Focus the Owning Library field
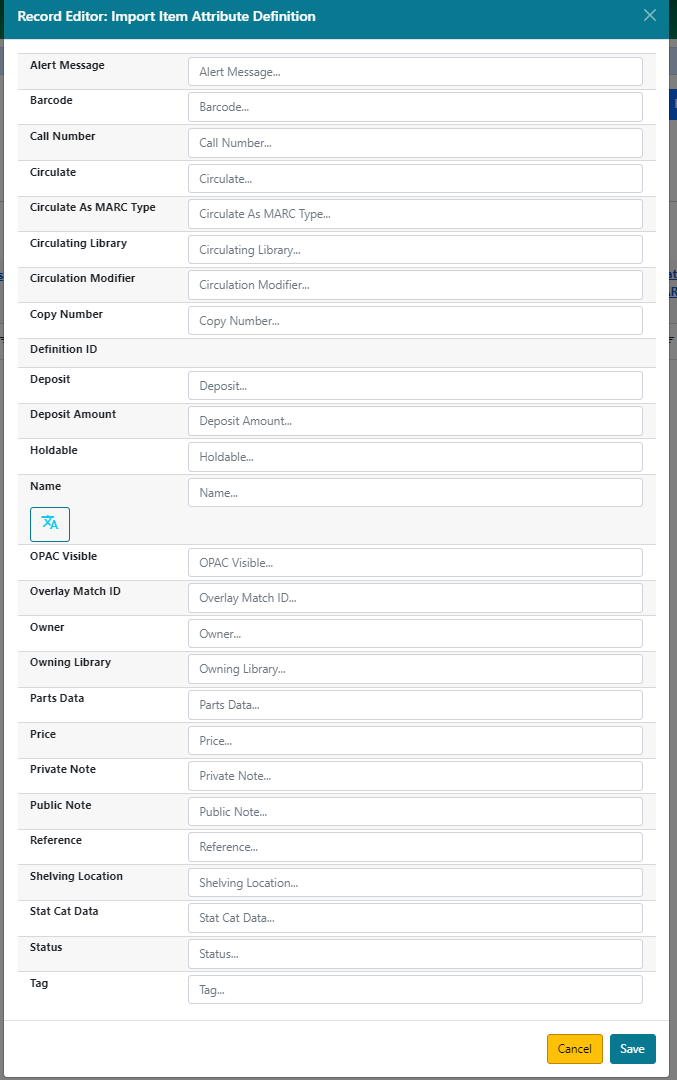This screenshot has width=677, height=1080. tap(415, 669)
